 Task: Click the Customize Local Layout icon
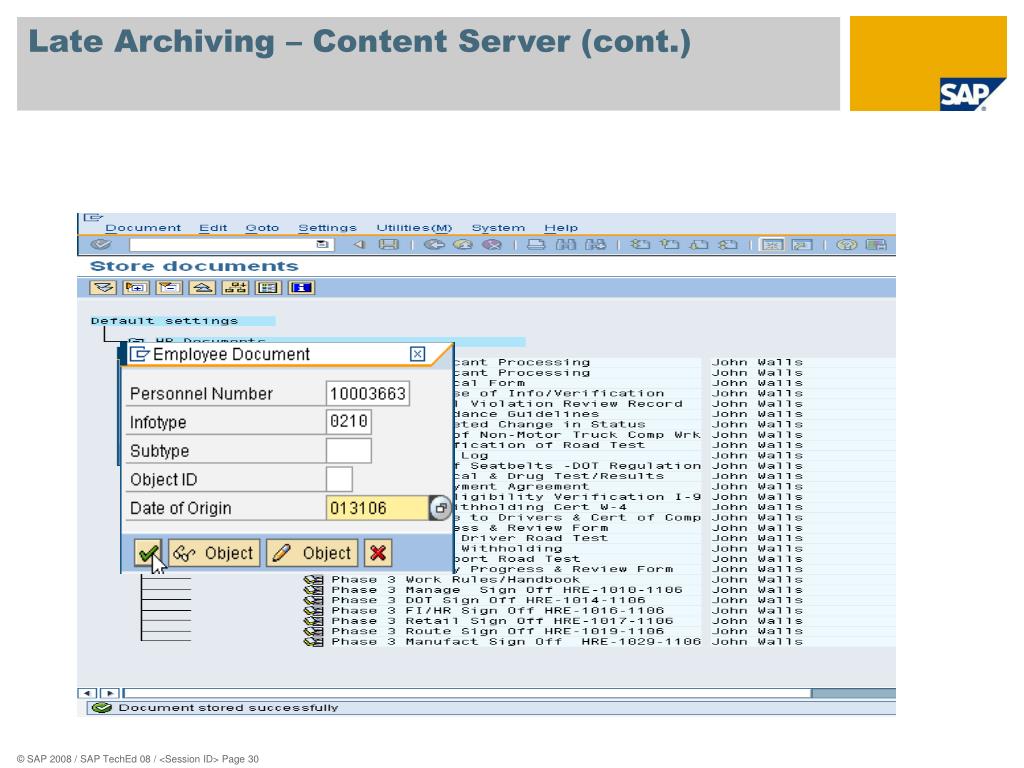click(x=876, y=245)
